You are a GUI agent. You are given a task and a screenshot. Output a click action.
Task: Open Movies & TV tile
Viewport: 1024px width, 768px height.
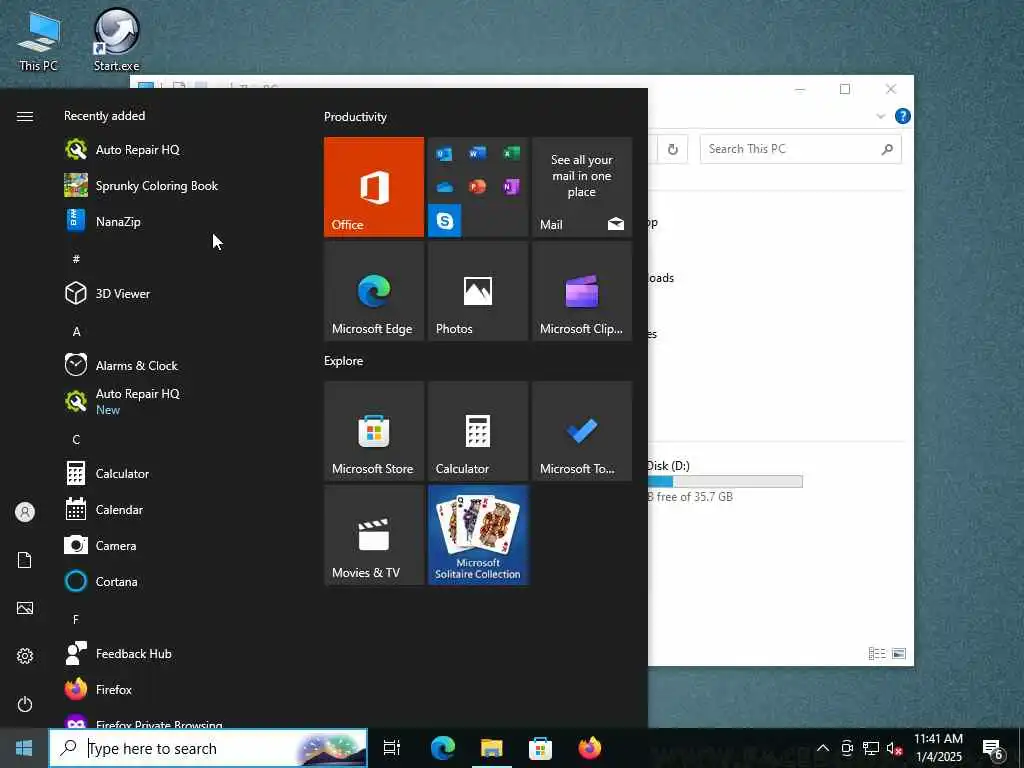[374, 535]
